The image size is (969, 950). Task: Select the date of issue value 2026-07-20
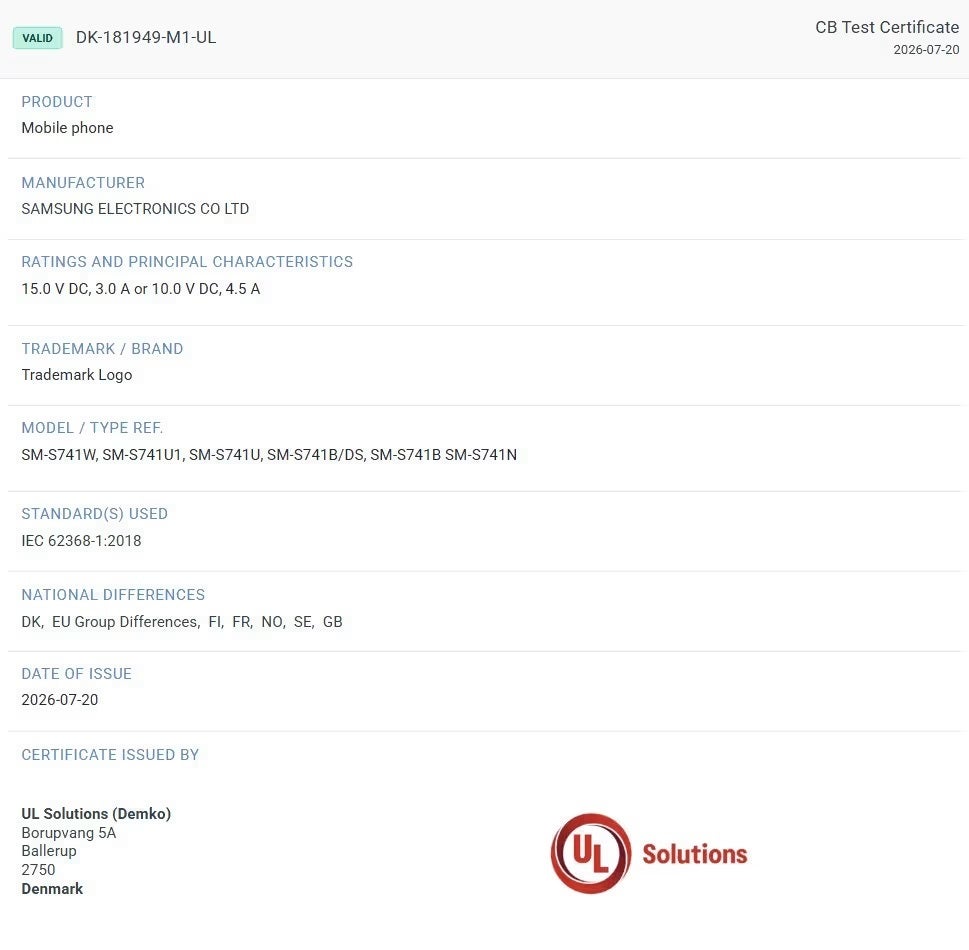(x=60, y=700)
